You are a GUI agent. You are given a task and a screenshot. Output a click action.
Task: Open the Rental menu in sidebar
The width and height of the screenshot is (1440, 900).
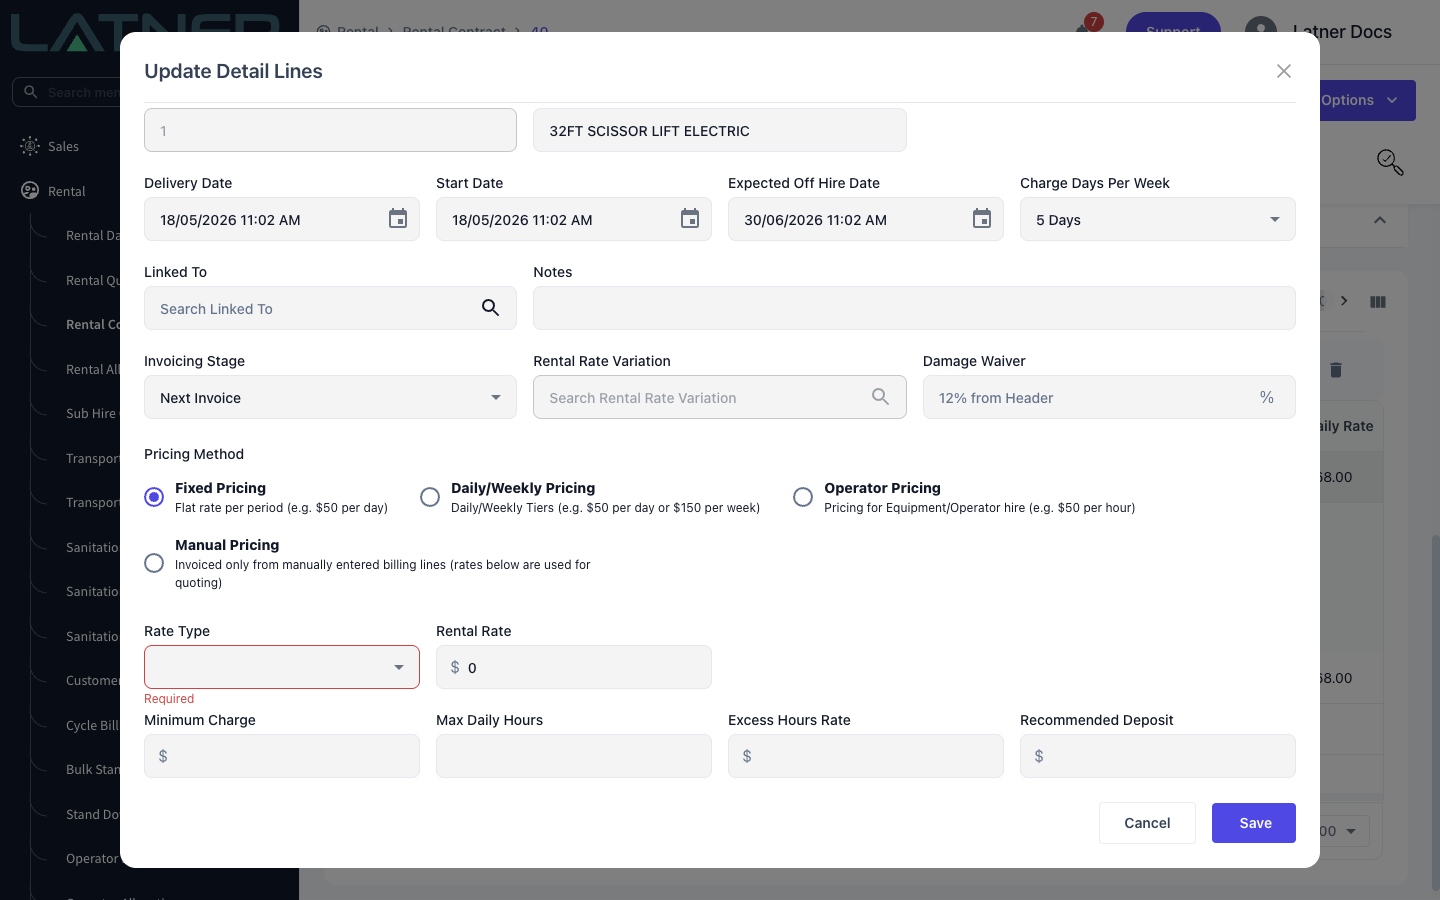(x=66, y=191)
